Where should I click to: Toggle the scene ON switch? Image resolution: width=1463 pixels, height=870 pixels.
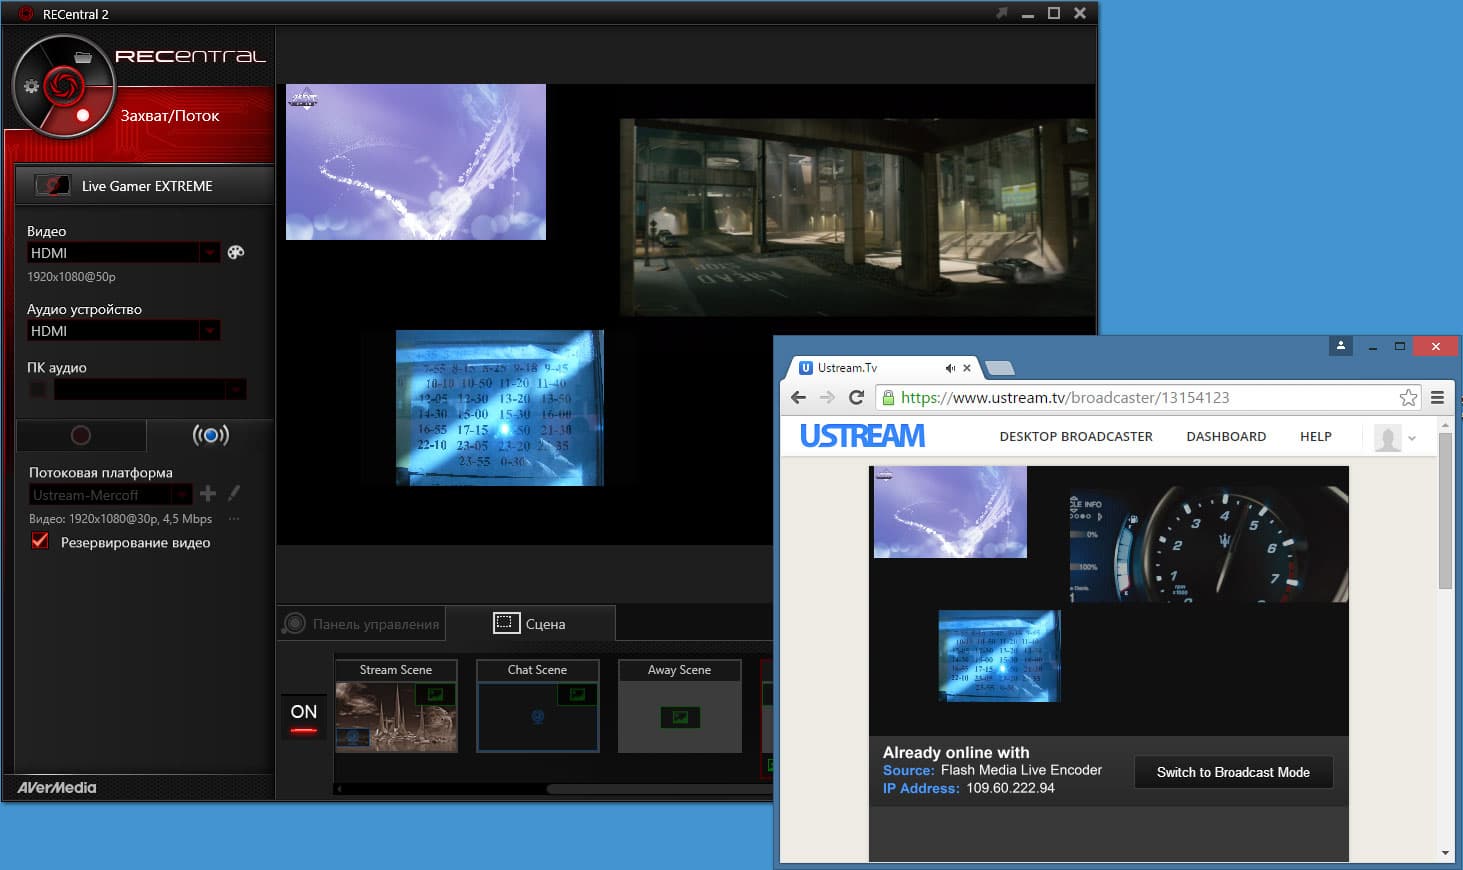point(304,717)
